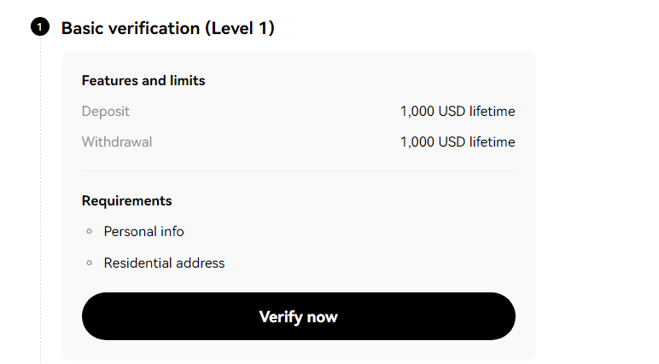659x364 pixels.
Task: Select the step 1 circle icon
Action: click(x=40, y=27)
